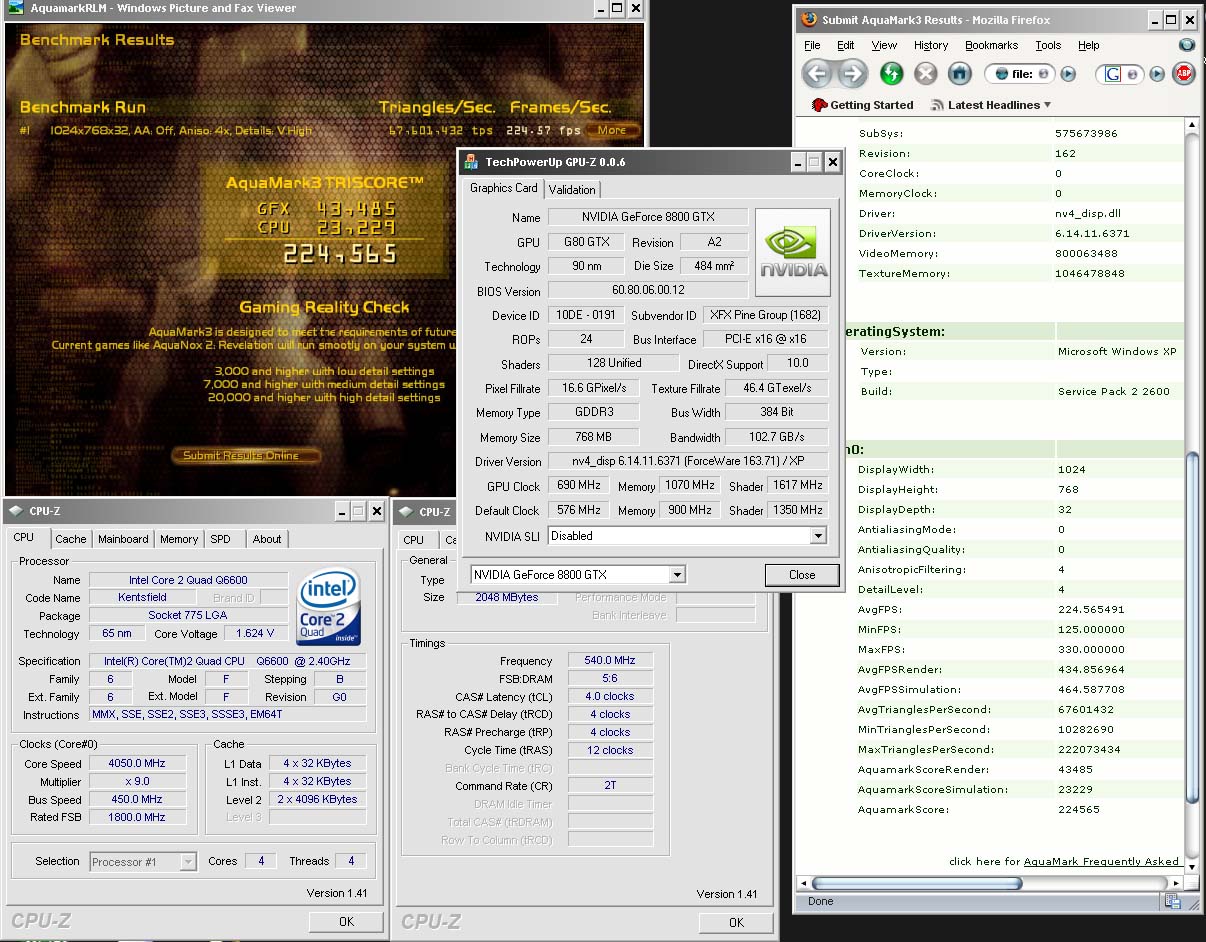The width and height of the screenshot is (1206, 942).
Task: Click OK in the right CPU-Z window
Action: [x=736, y=922]
